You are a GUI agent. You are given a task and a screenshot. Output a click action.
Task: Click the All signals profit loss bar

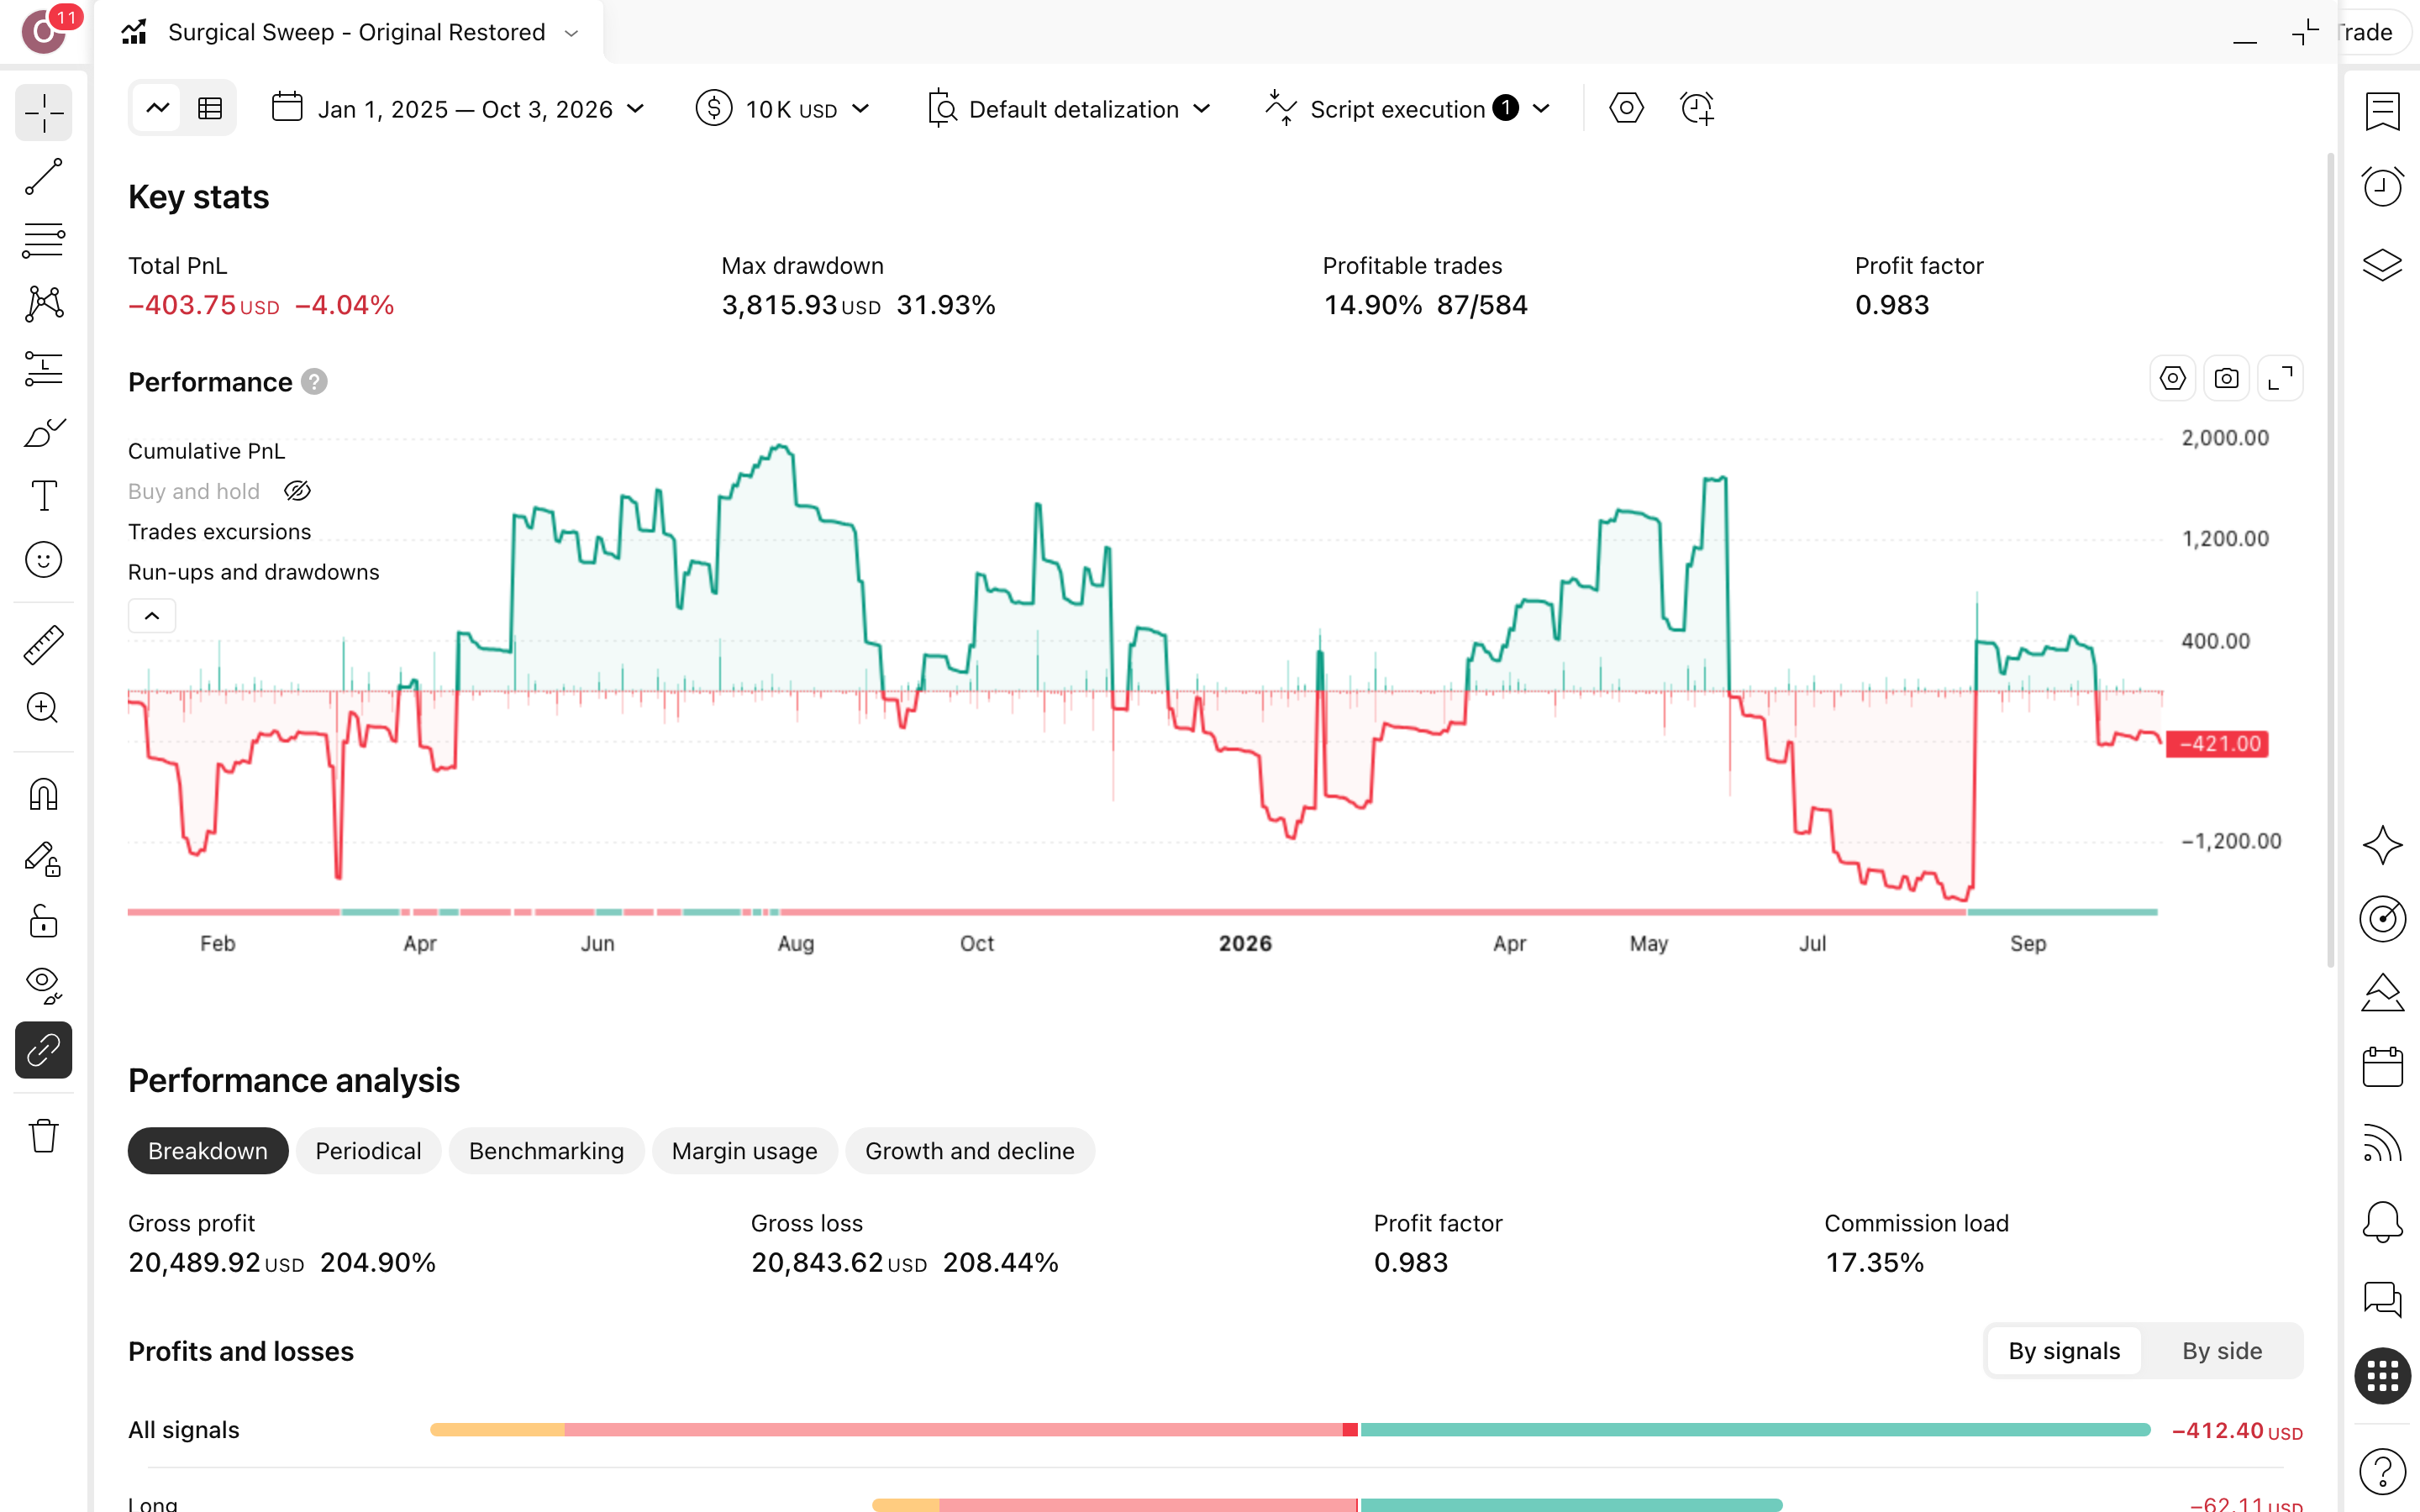tap(1290, 1430)
